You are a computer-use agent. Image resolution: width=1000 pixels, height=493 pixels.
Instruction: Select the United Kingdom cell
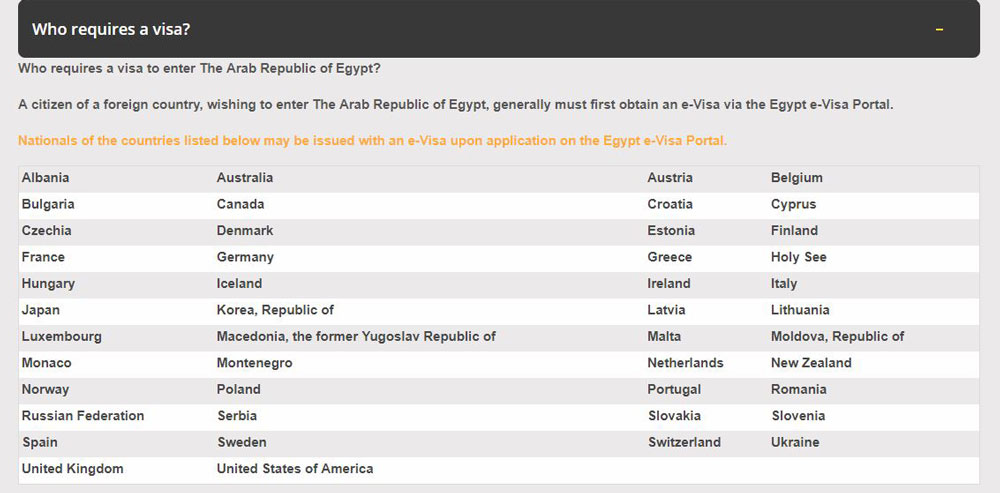point(73,469)
